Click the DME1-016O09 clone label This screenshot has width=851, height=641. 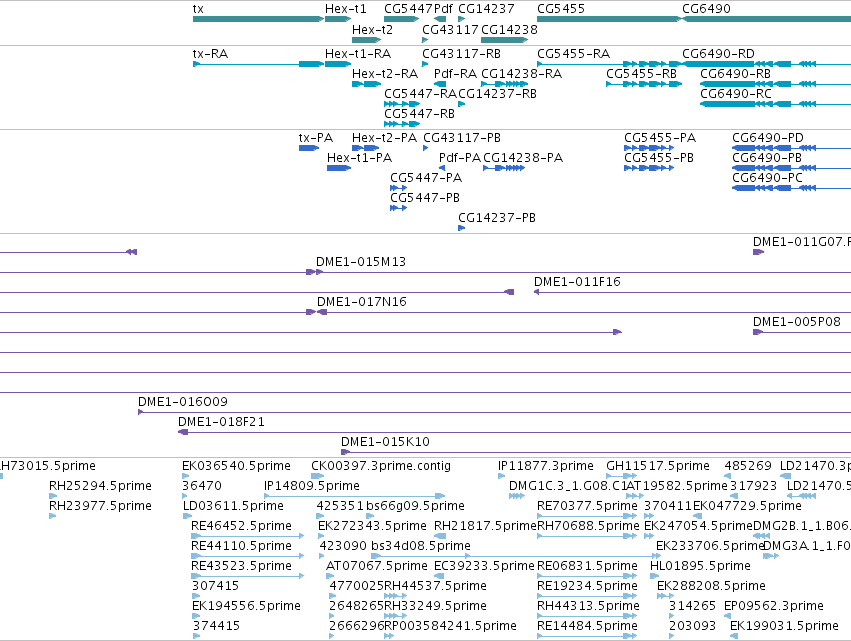[183, 402]
